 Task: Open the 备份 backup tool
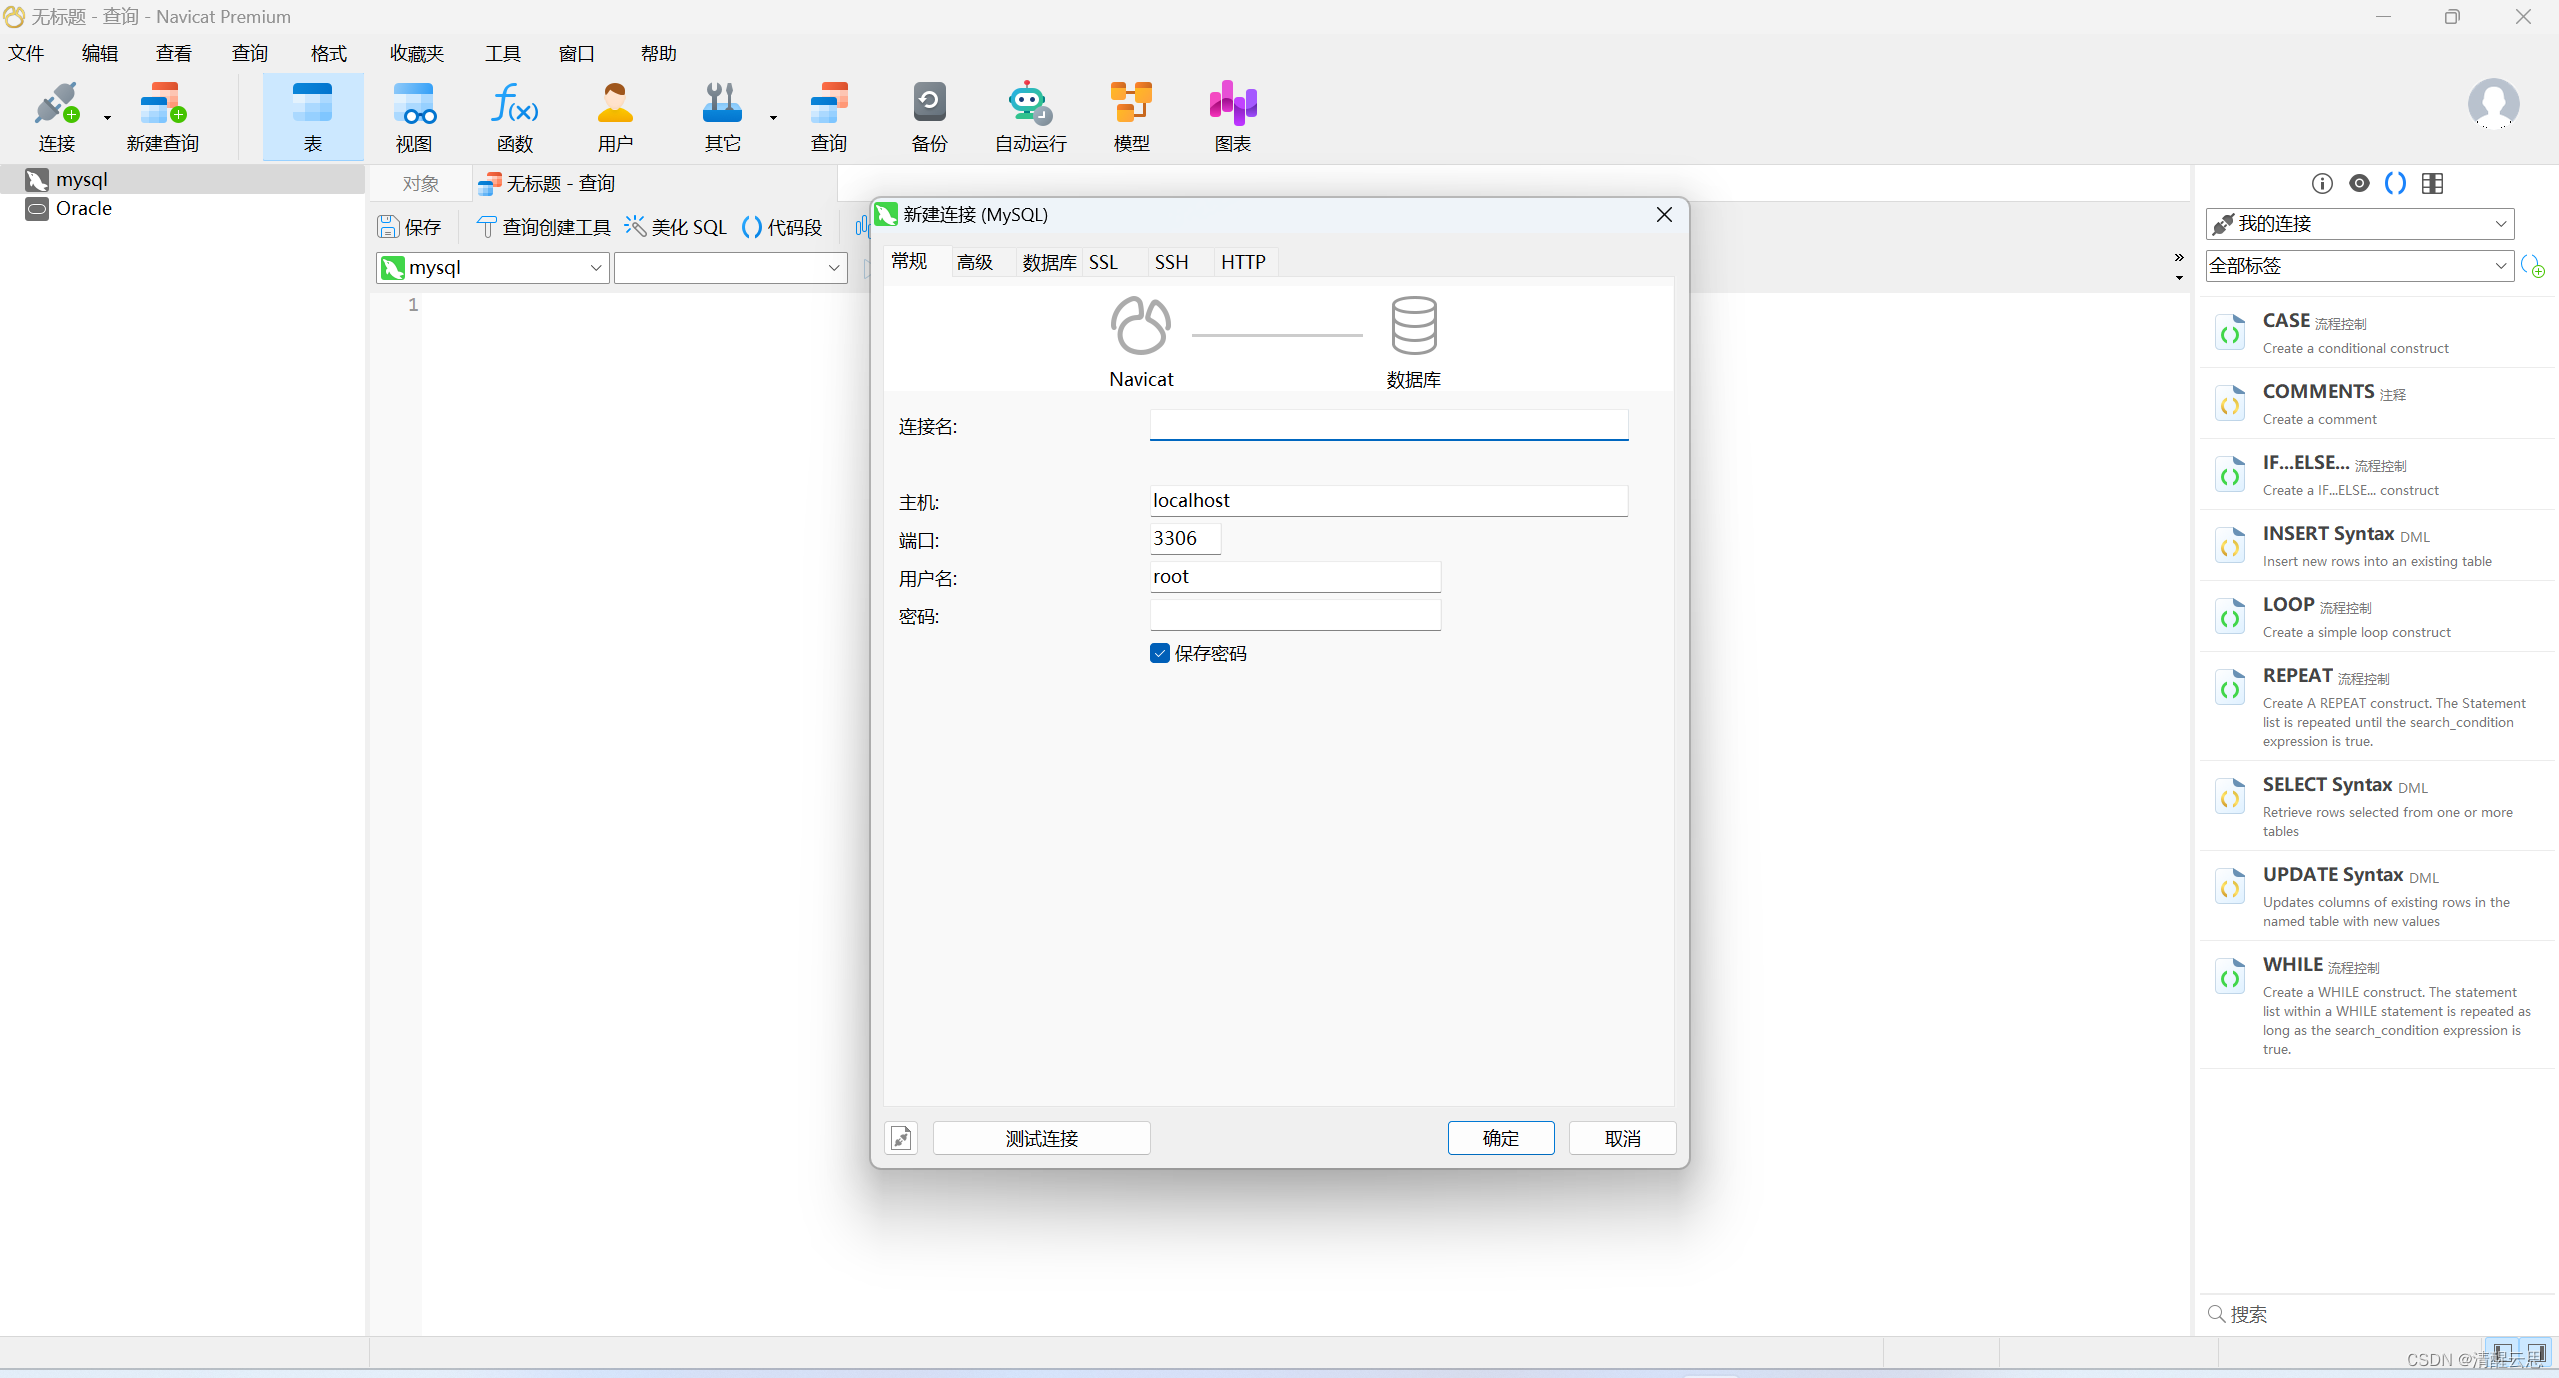pyautogui.click(x=928, y=117)
